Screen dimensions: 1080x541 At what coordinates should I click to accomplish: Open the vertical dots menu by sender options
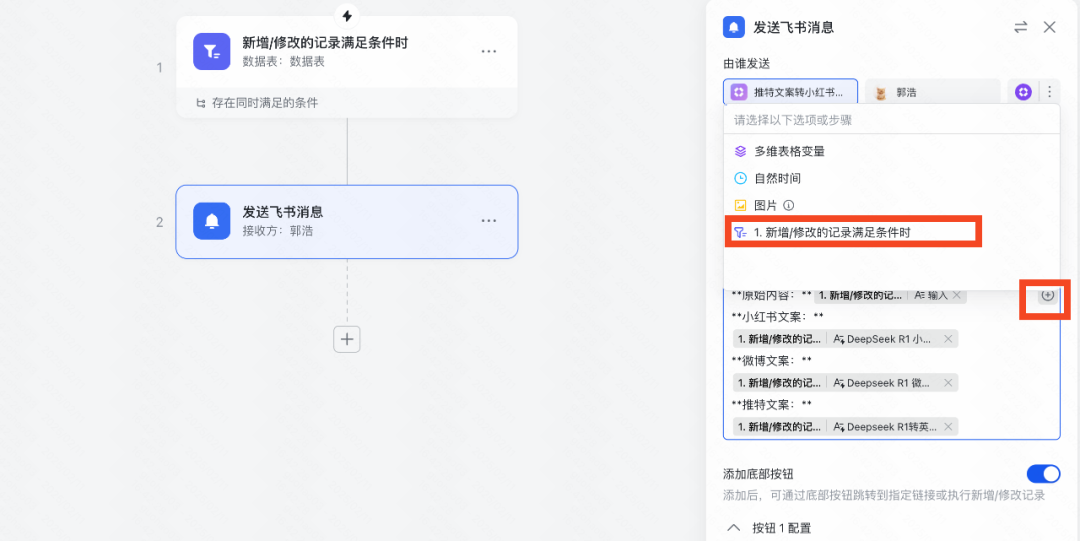(x=1049, y=92)
